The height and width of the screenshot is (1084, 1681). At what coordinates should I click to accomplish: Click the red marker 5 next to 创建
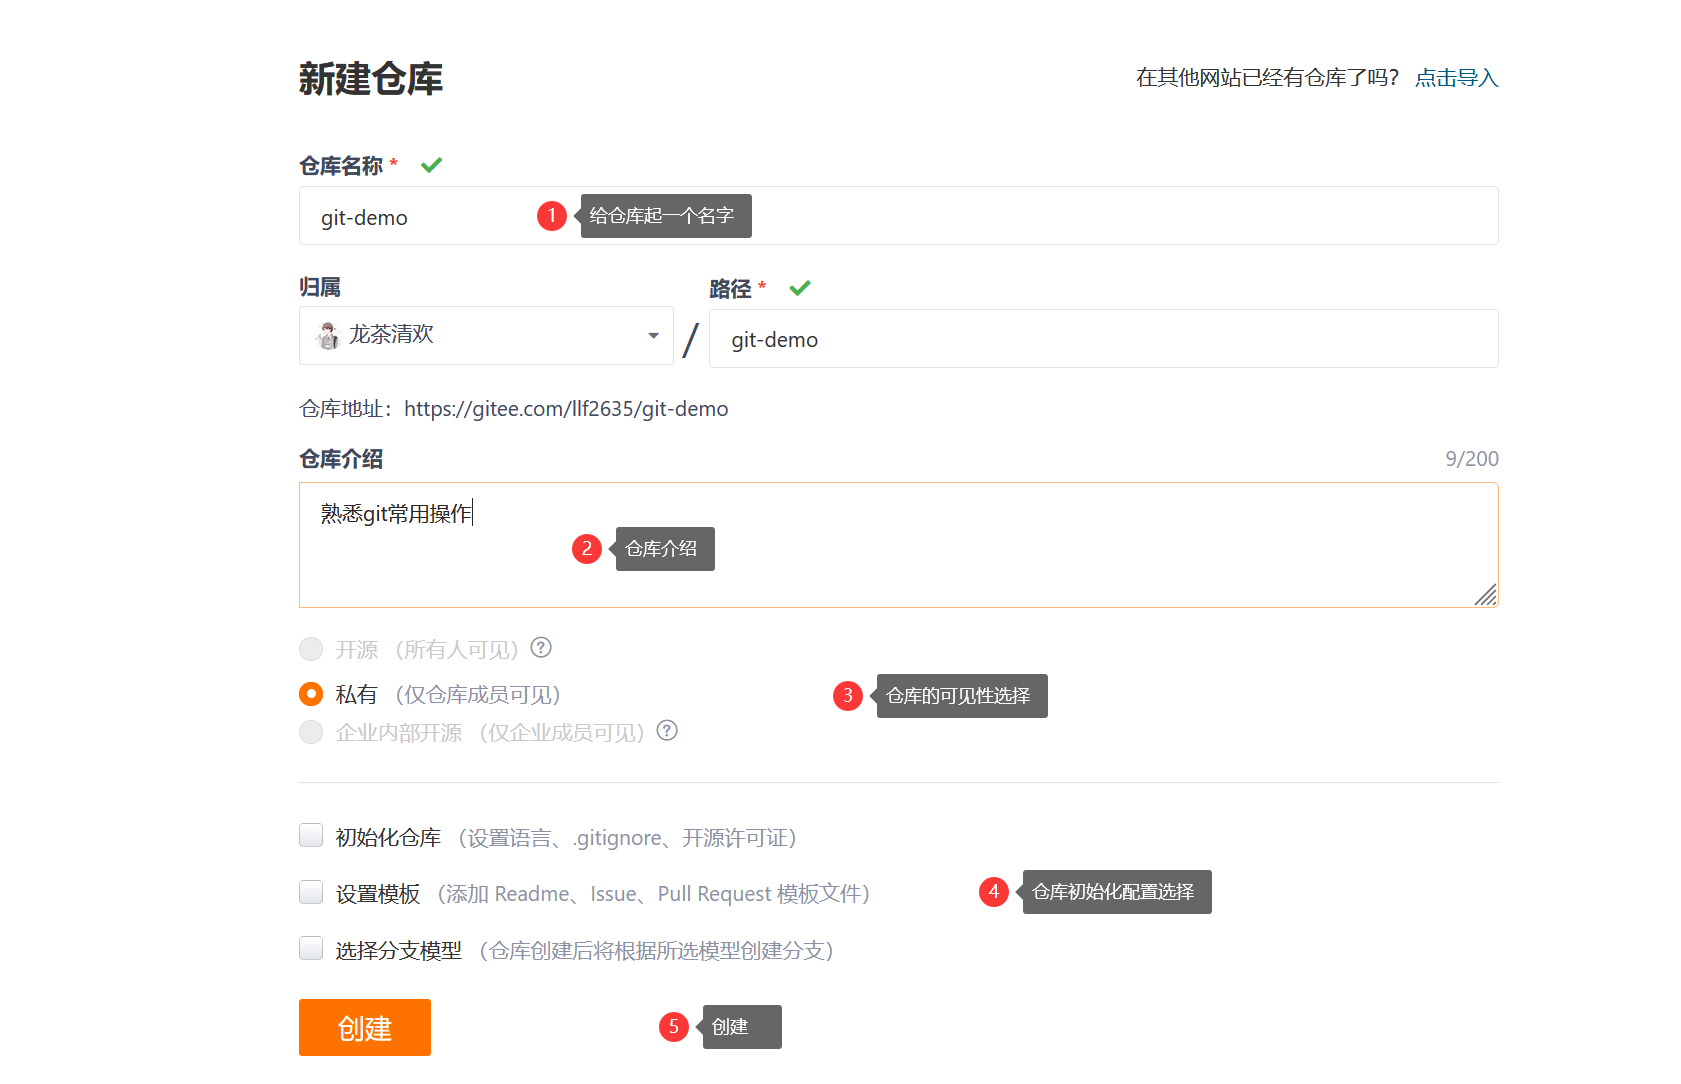675,1026
